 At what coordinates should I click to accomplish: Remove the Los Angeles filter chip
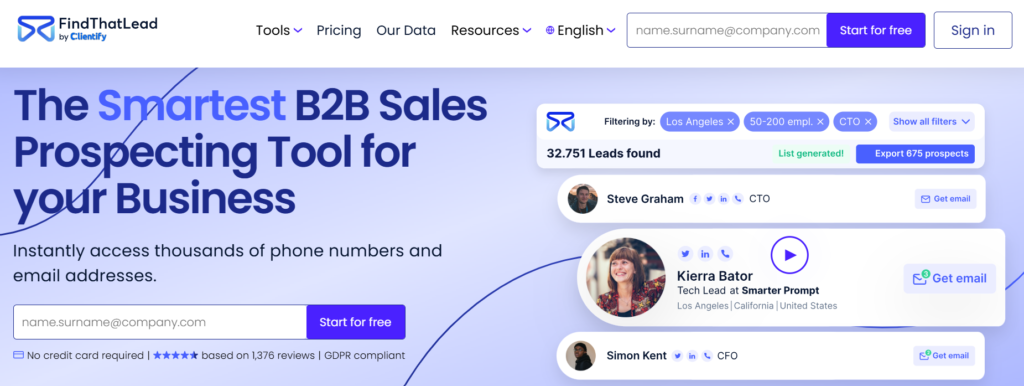point(731,121)
